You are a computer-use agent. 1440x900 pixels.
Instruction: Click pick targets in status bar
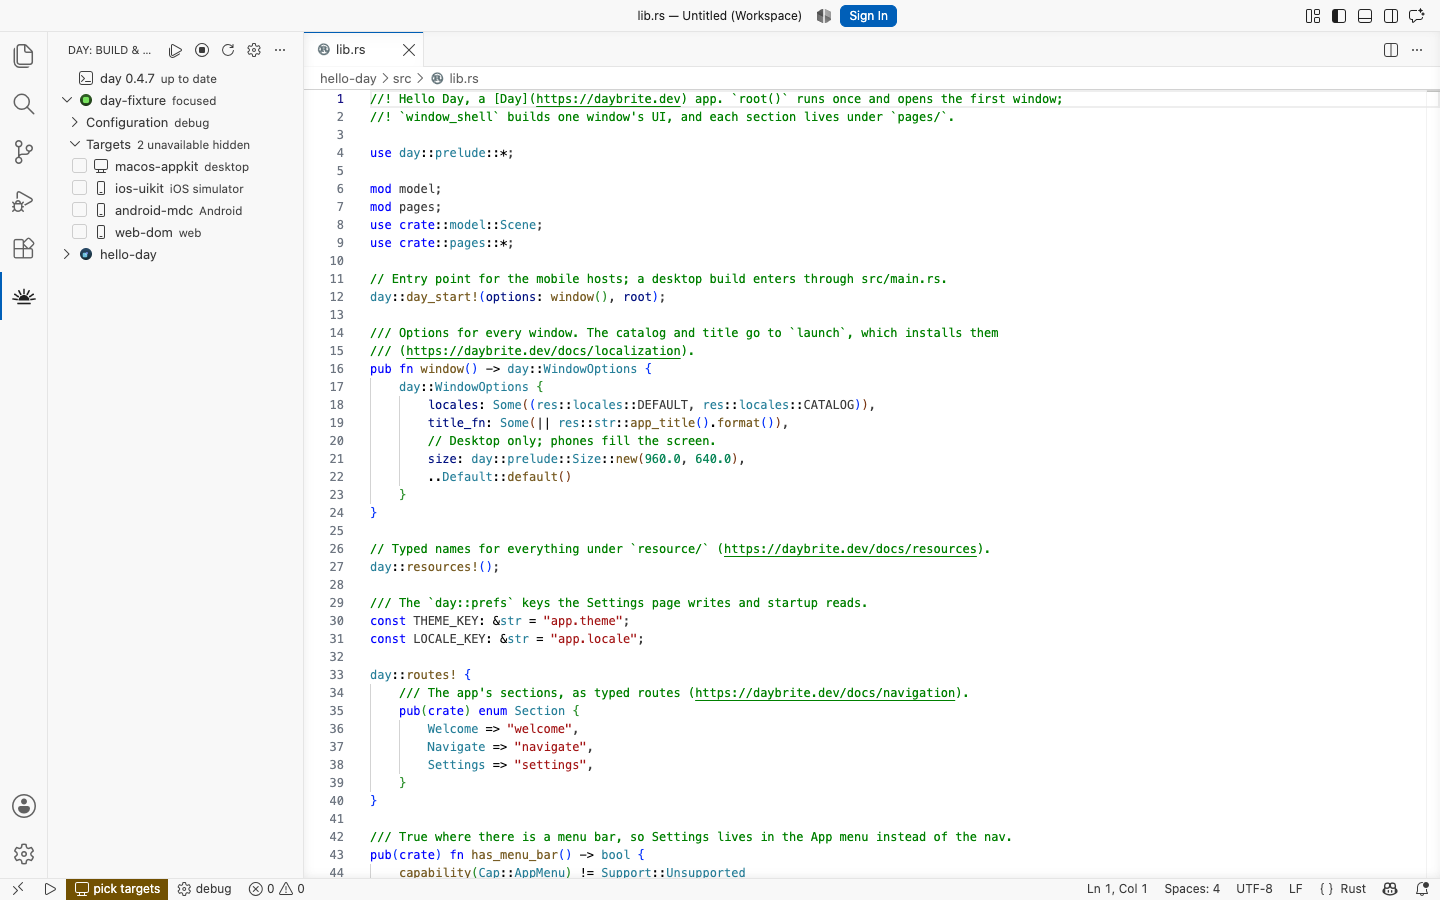pyautogui.click(x=118, y=888)
